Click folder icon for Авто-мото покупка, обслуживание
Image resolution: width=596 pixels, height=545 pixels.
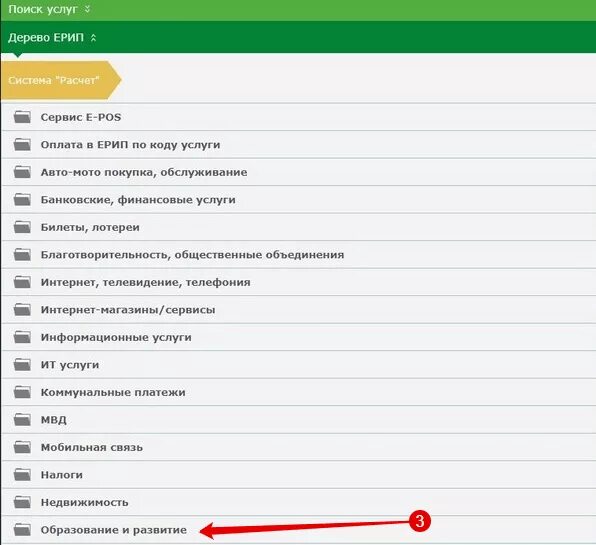point(22,172)
